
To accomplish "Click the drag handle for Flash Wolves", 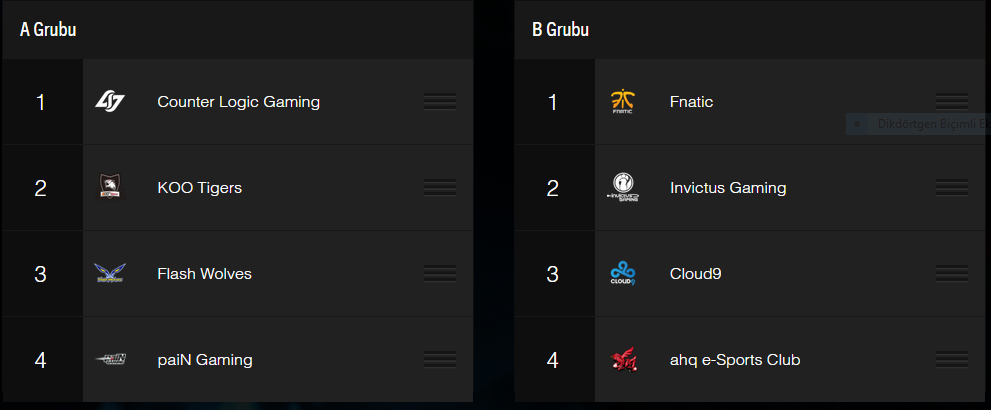I will click(x=440, y=274).
